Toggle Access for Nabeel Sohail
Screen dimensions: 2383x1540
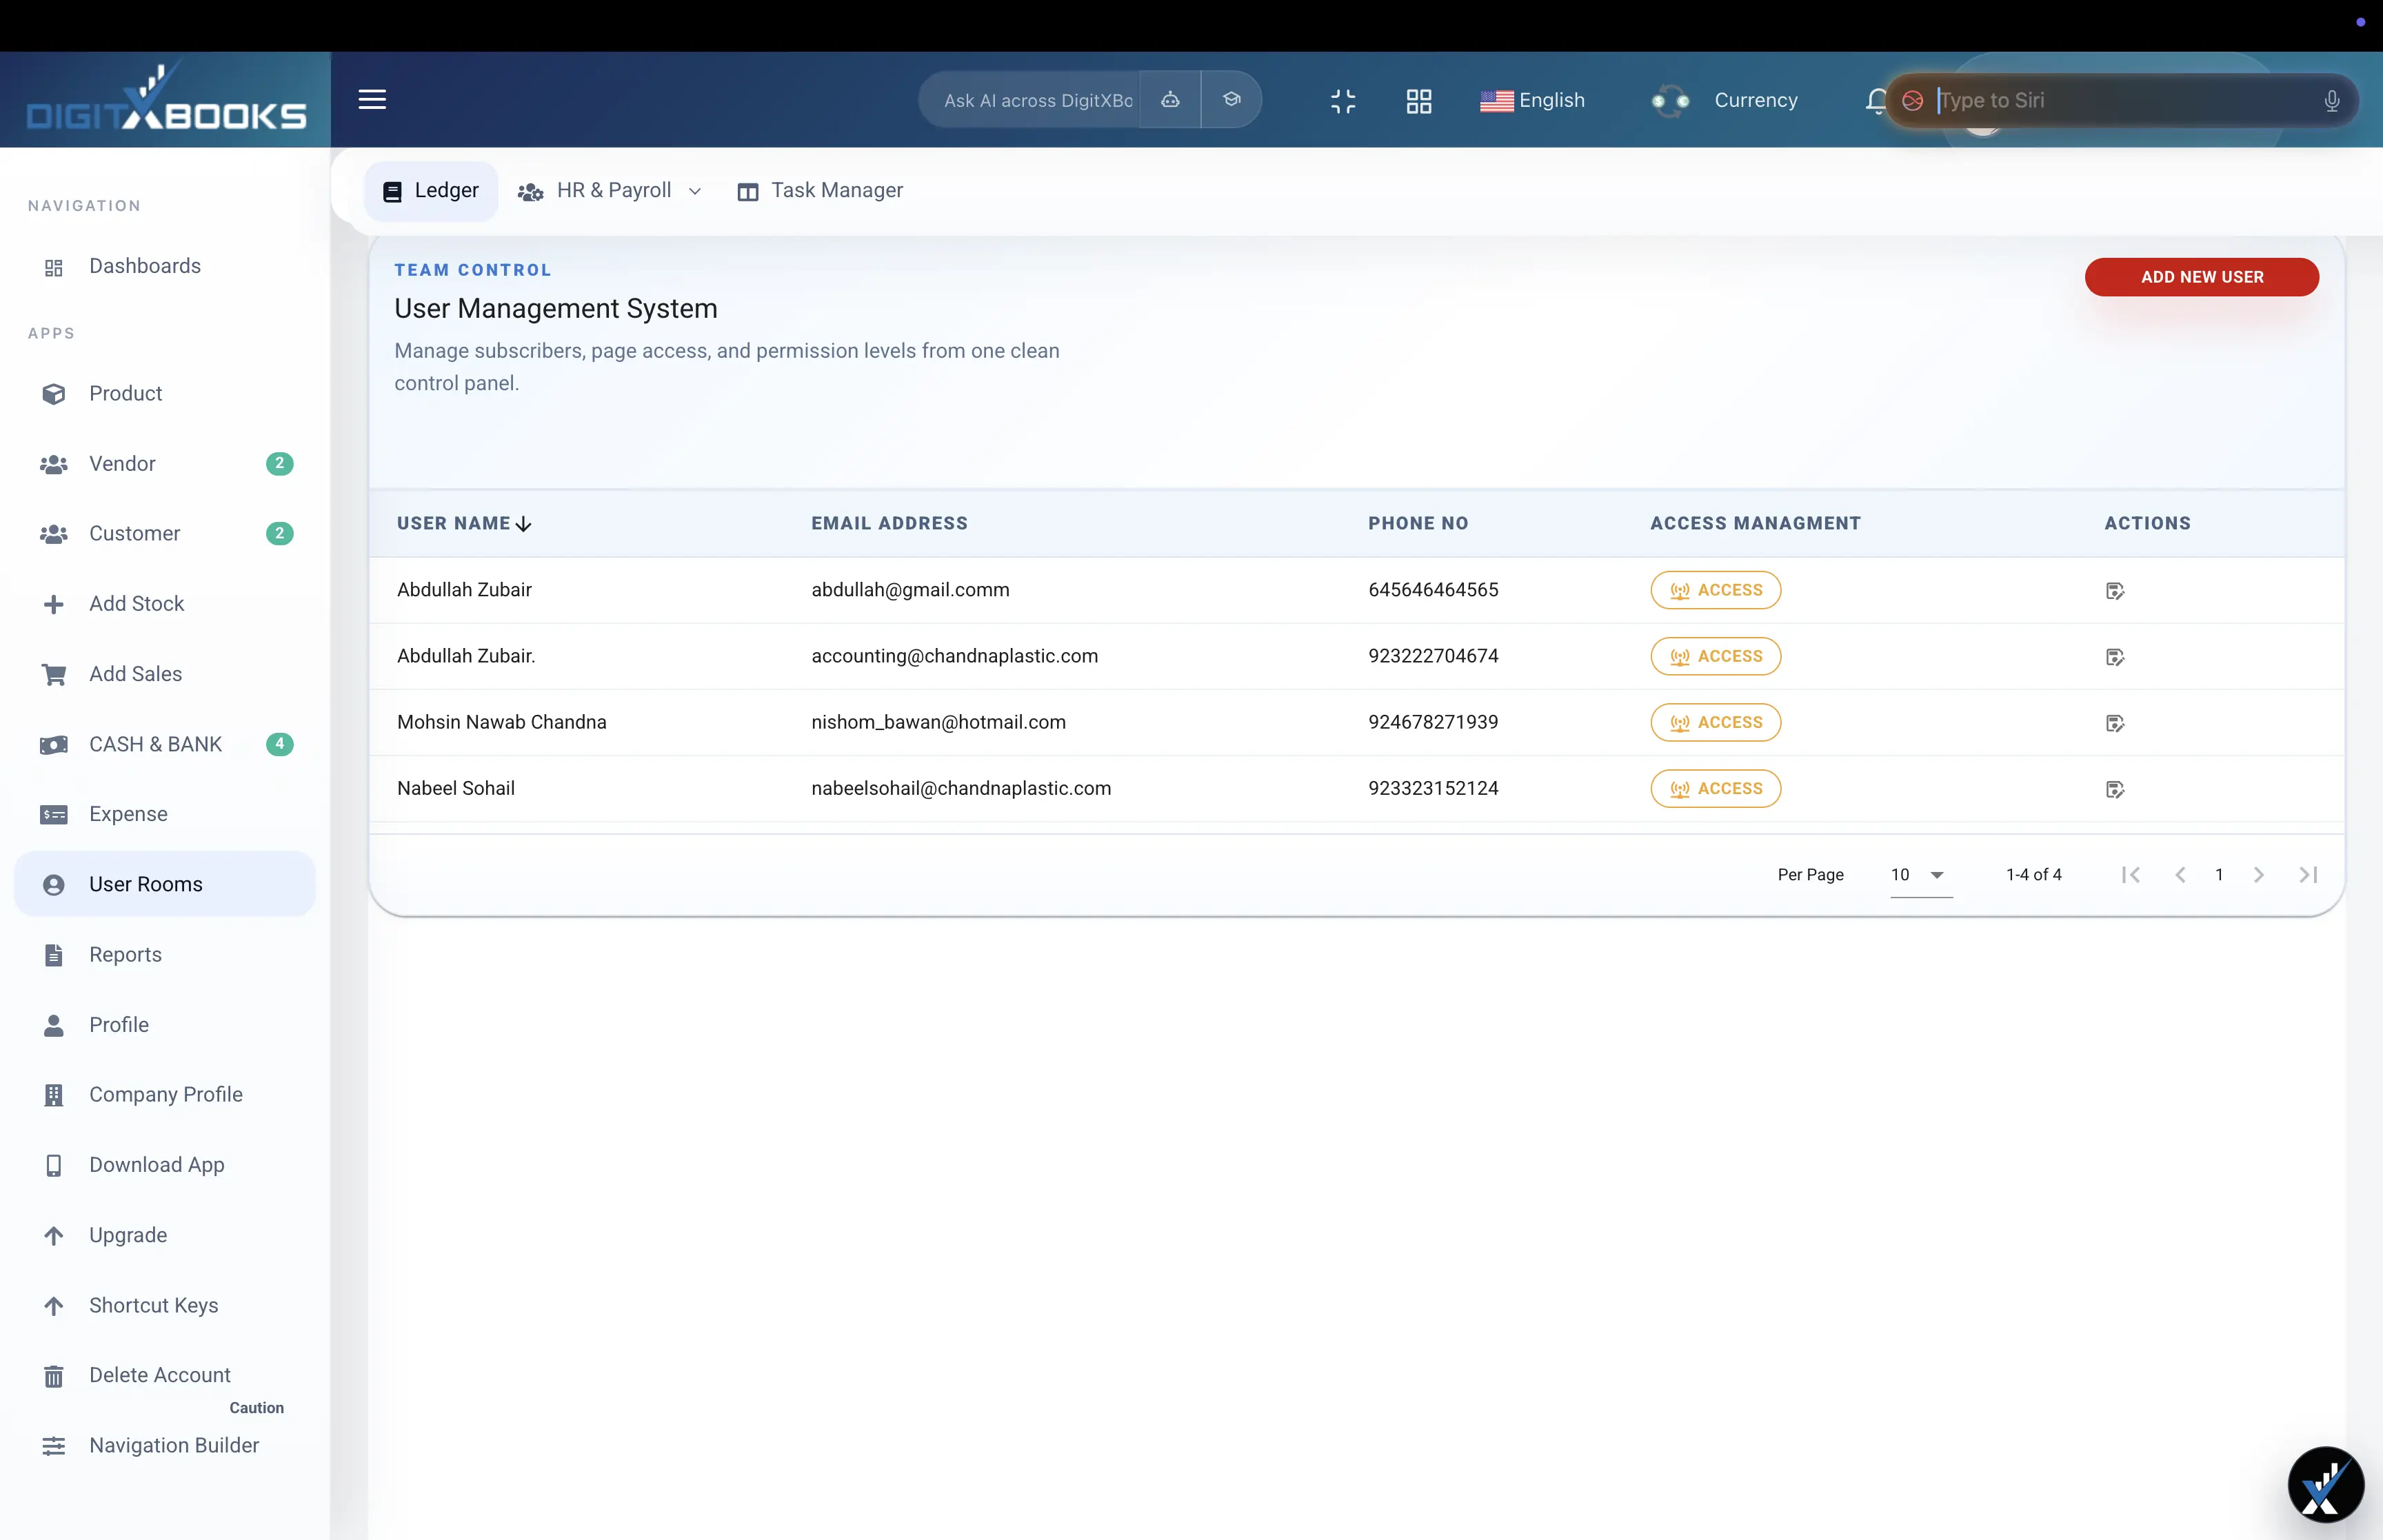click(1715, 788)
